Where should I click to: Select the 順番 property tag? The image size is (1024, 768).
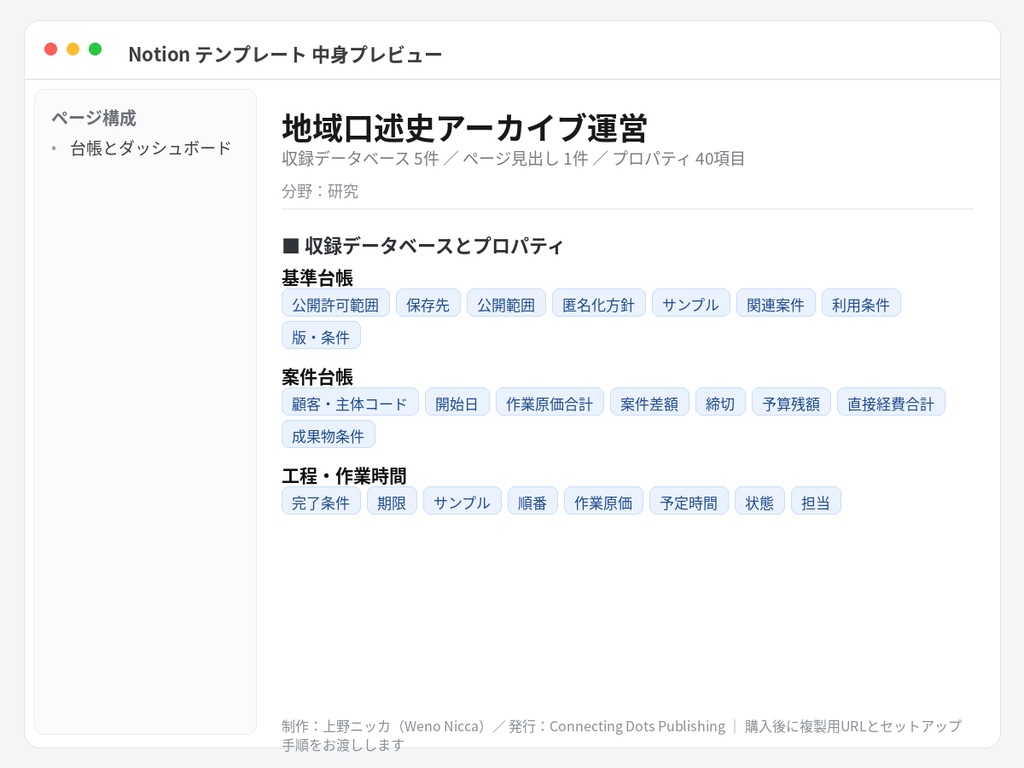pos(532,502)
